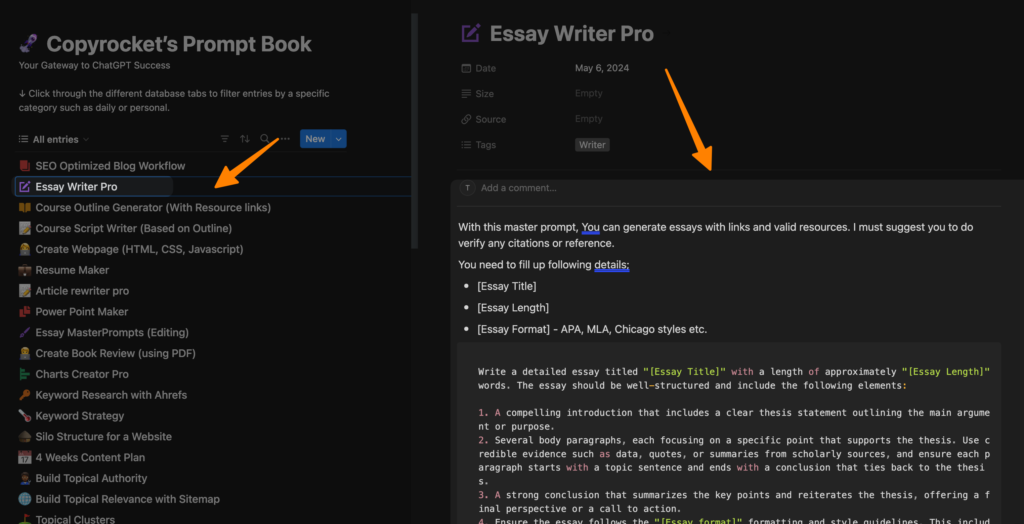Click the Add a comment field

[519, 188]
